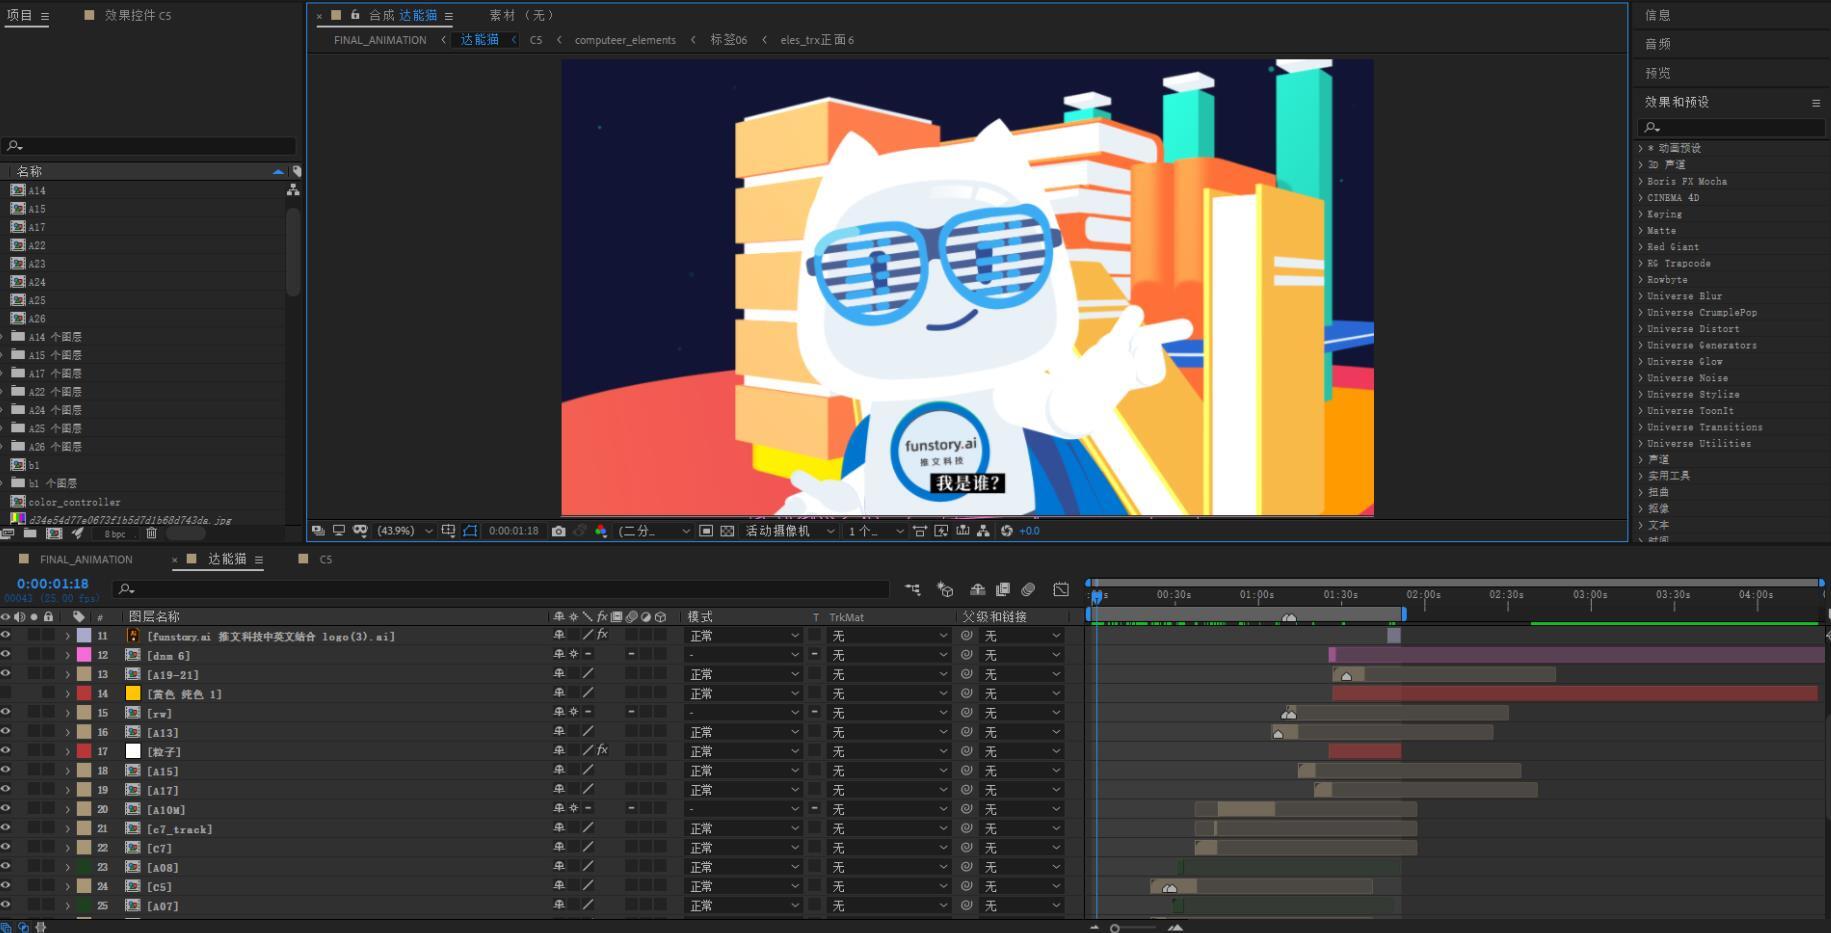Screen dimensions: 1831x933
Task: Click the rocket icon in Project panel
Action: pyautogui.click(x=78, y=534)
